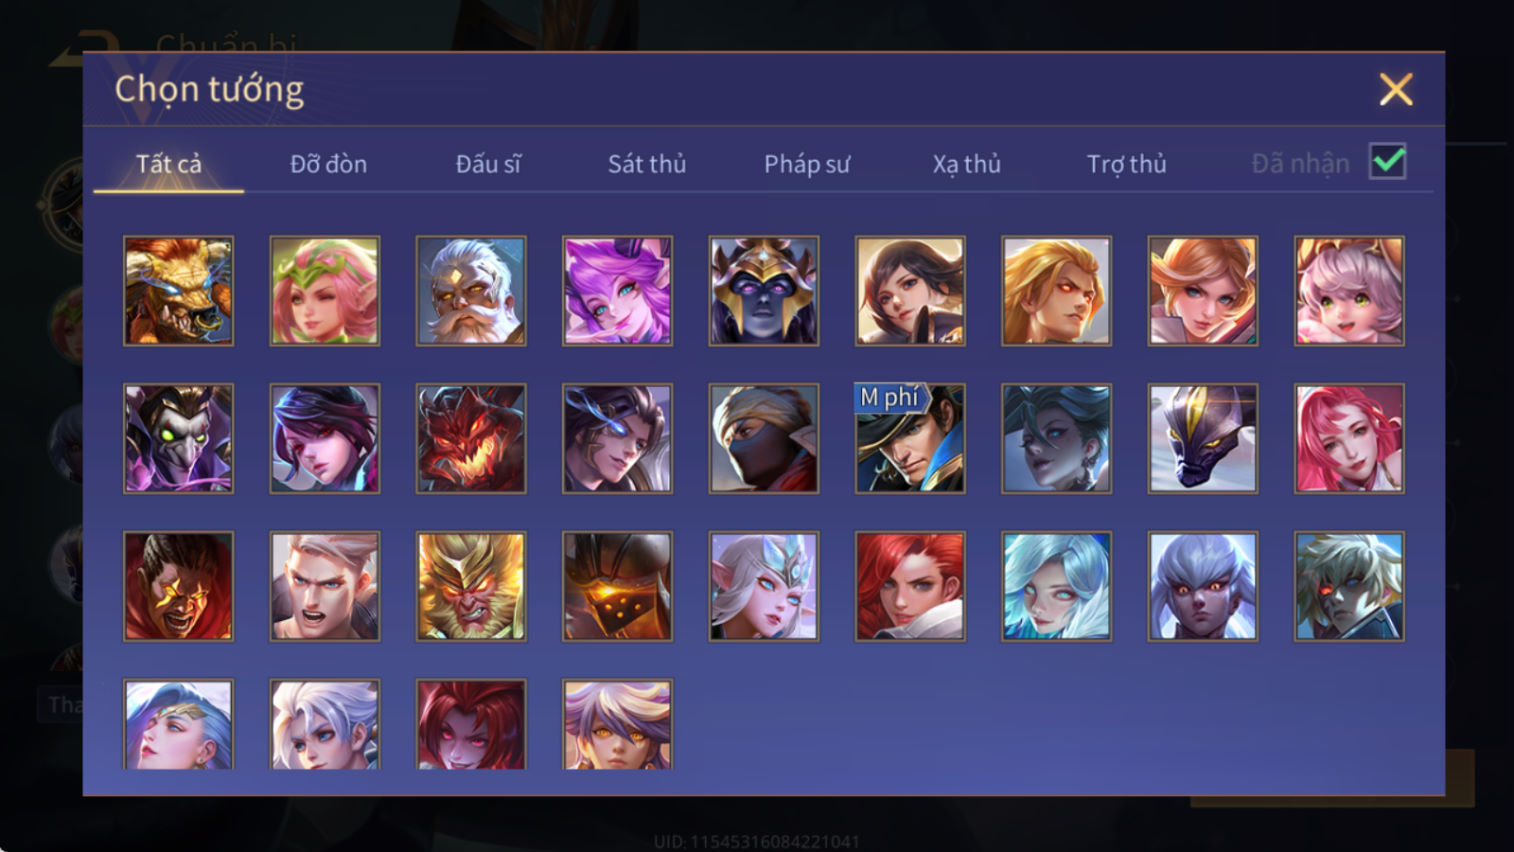Screen dimensions: 1514x852
Task: Choose the white-bearded old man hero
Action: point(471,291)
